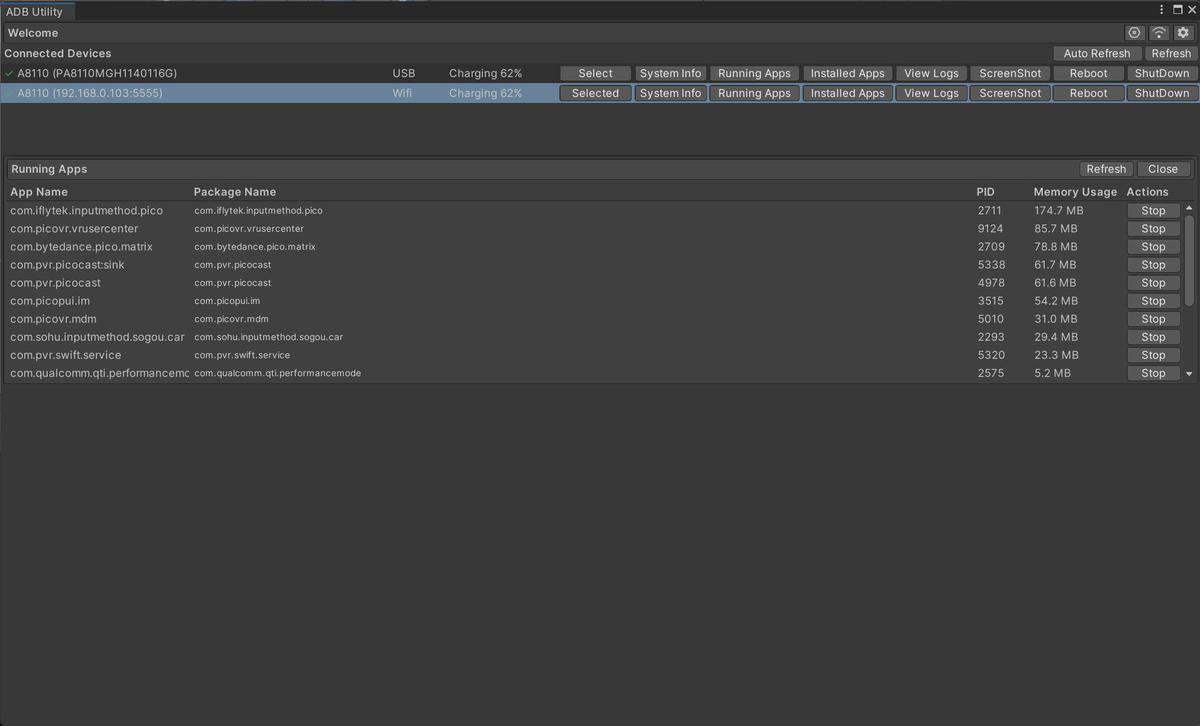Open the window's three-dot options menu
This screenshot has height=726, width=1200.
coord(1162,10)
